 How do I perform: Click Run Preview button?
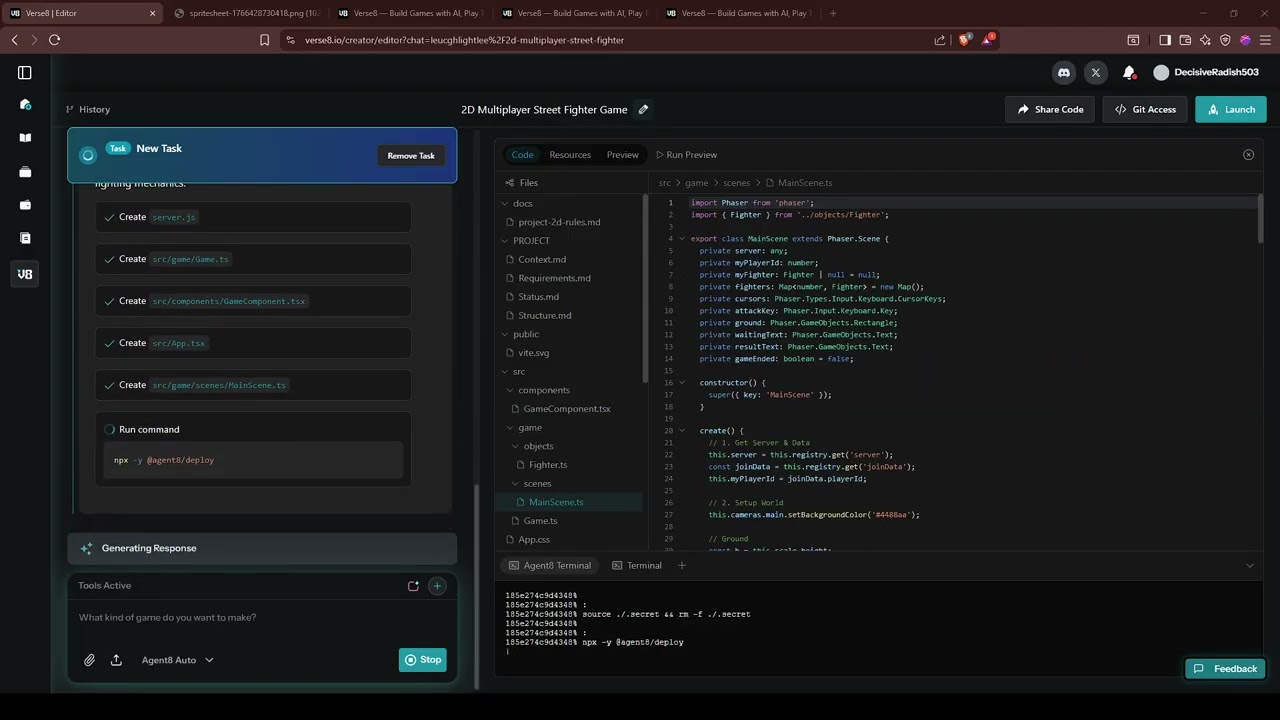686,155
